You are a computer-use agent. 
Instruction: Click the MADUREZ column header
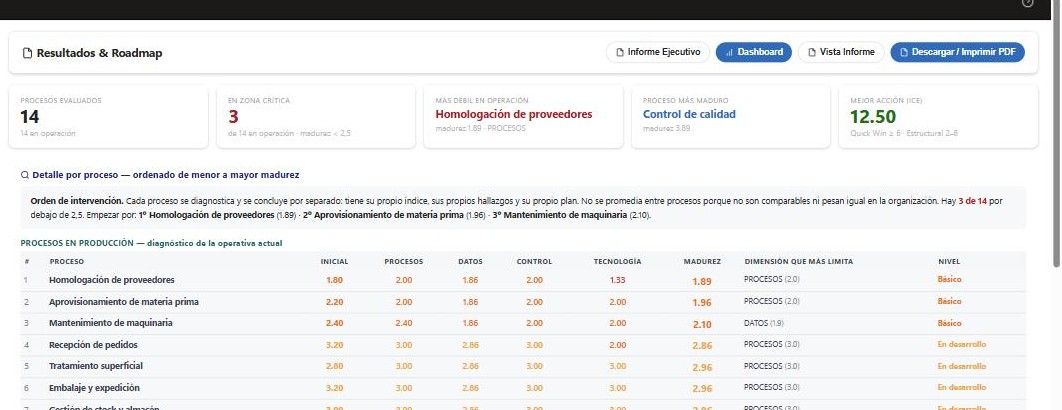[702, 262]
